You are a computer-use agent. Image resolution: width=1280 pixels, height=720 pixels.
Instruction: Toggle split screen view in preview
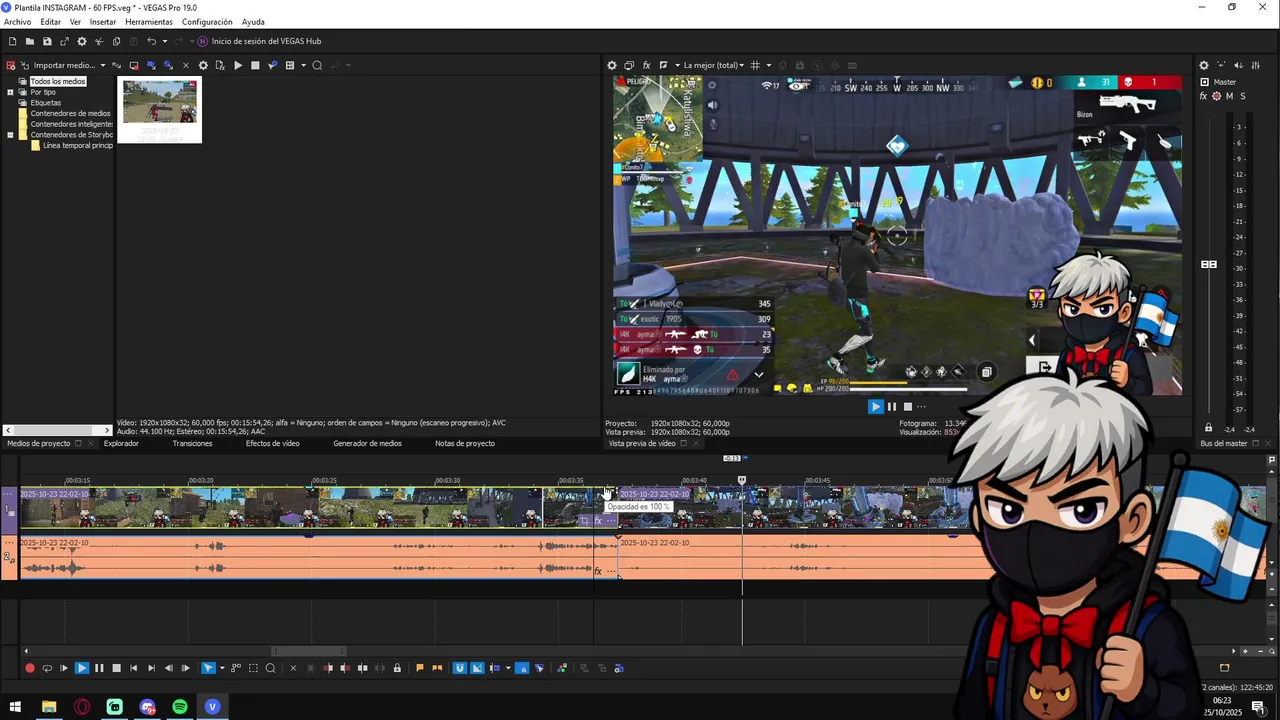pyautogui.click(x=663, y=65)
